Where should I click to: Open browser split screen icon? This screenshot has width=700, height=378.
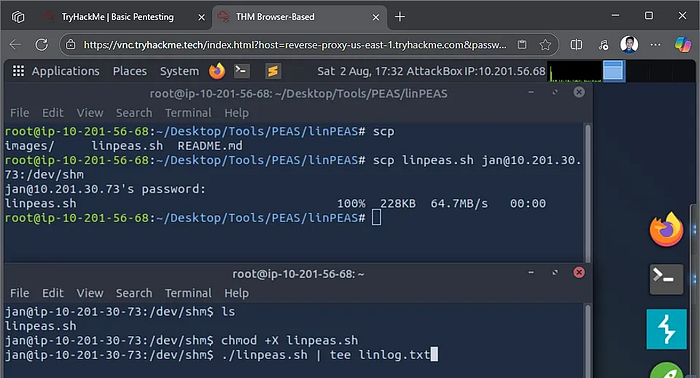click(x=576, y=45)
